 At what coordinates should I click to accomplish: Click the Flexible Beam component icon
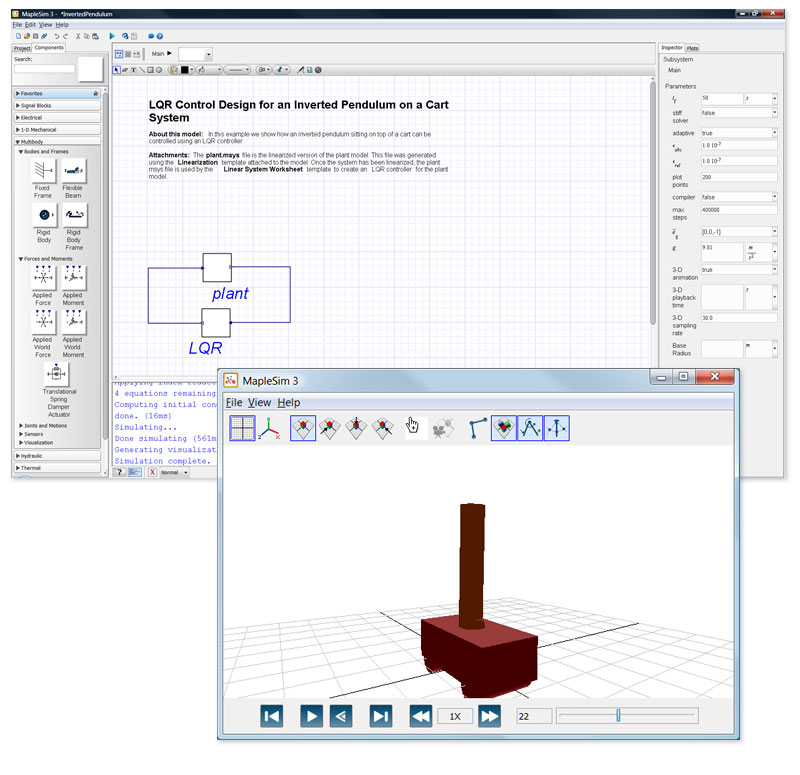(x=73, y=171)
